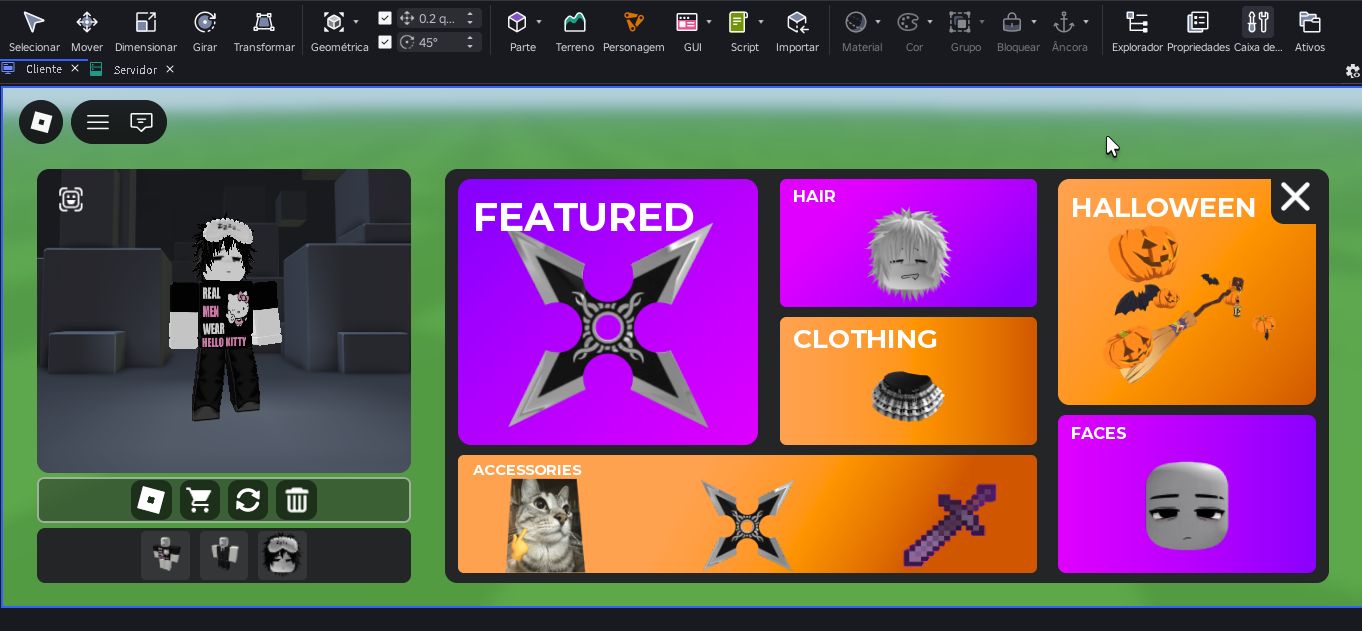The image size is (1362, 631).
Task: Expand the Geométrica dropdown arrow
Action: click(356, 22)
